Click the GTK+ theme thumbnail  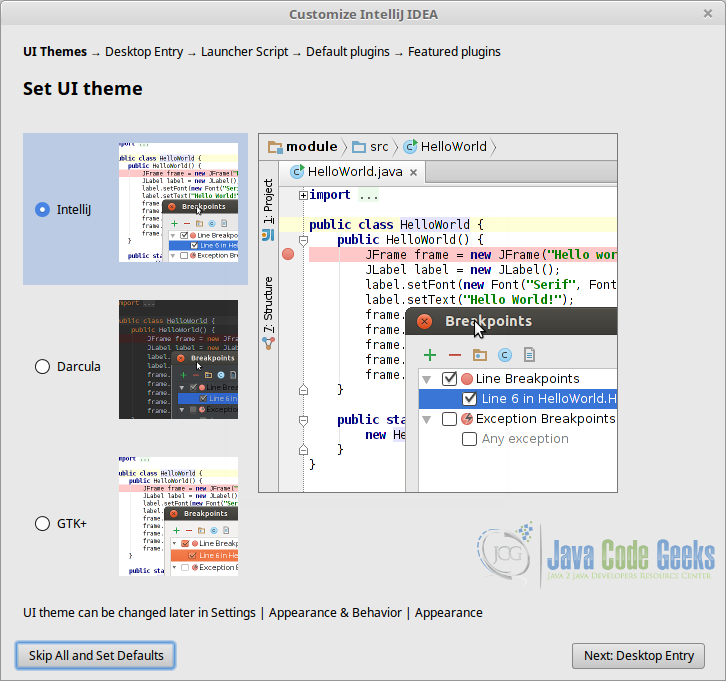(178, 517)
